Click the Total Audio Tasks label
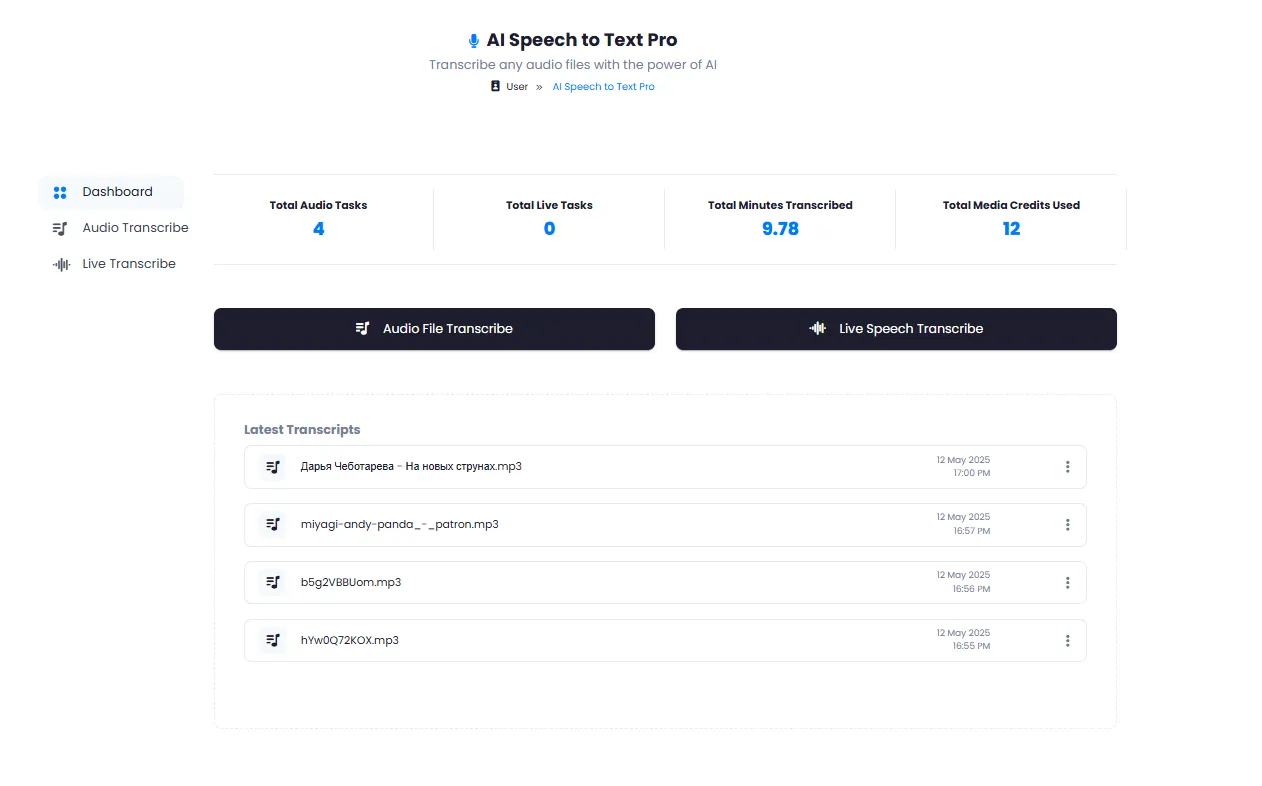This screenshot has width=1262, height=786. coord(318,205)
